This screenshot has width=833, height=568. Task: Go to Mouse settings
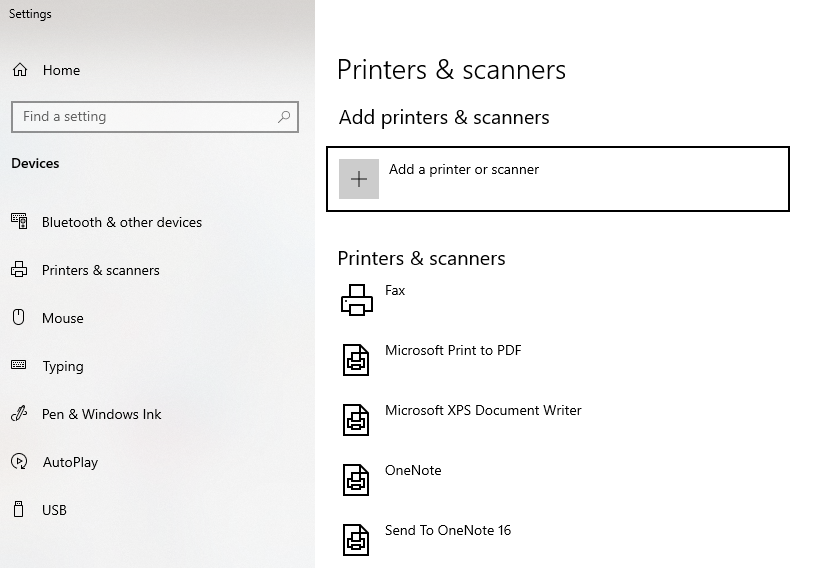point(63,318)
